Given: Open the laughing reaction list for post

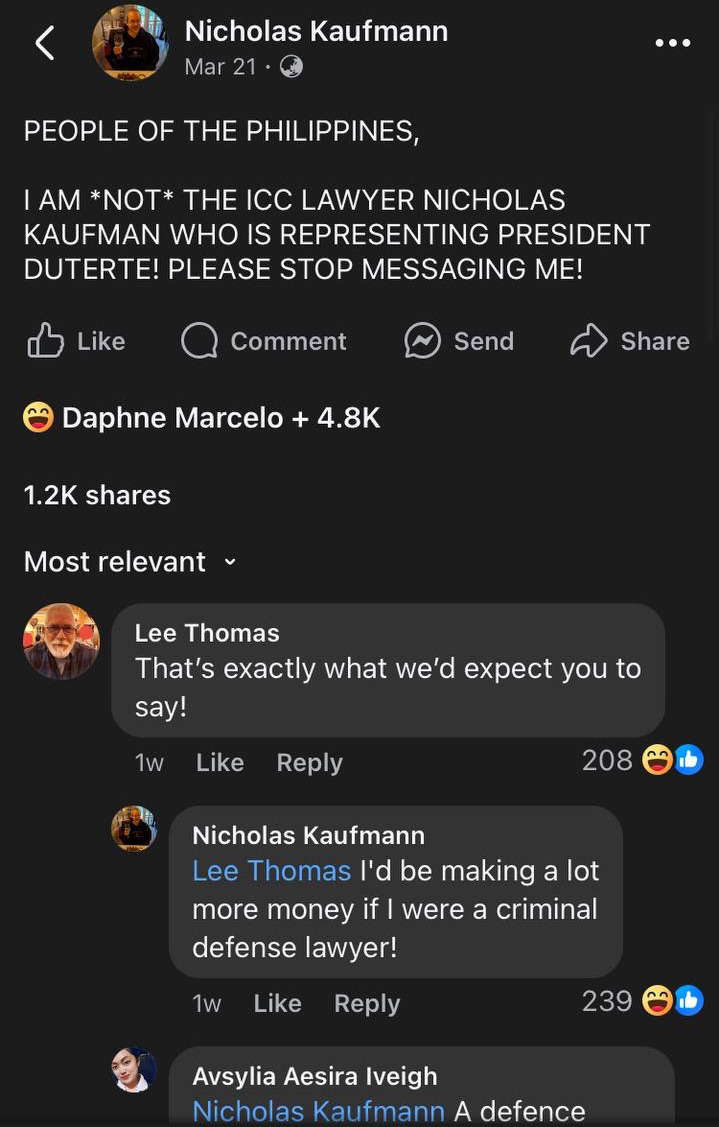Looking at the screenshot, I should (38, 417).
